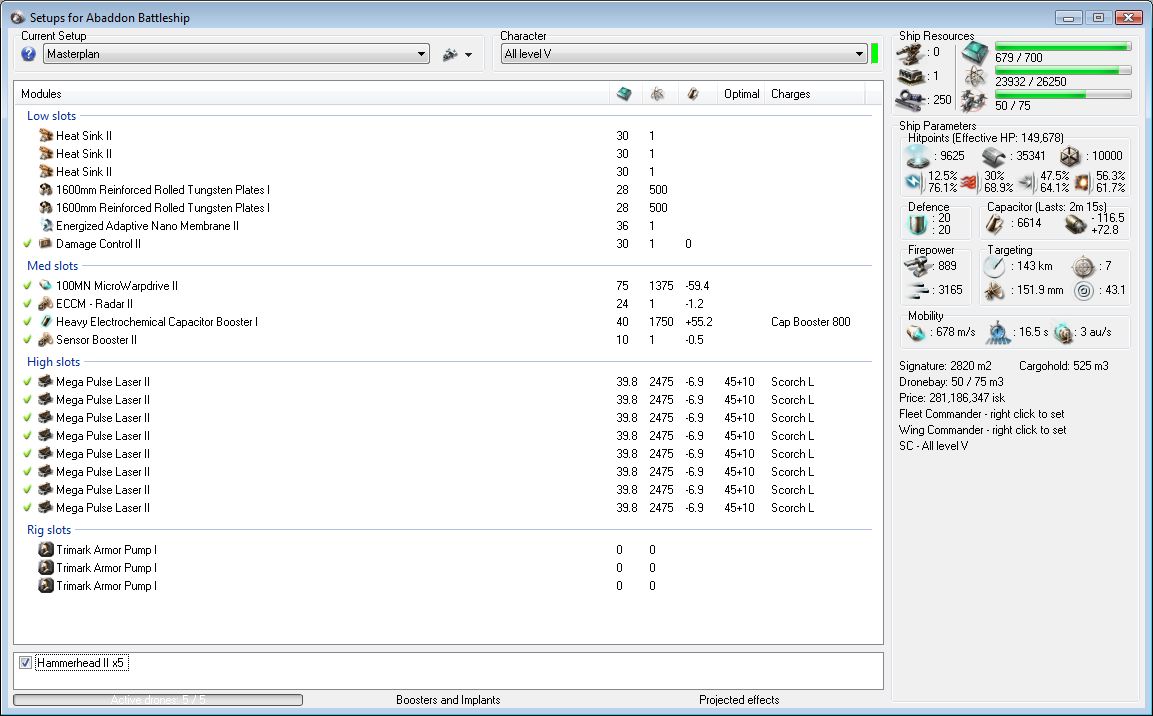This screenshot has width=1153, height=716.
Task: Open Projected effects tab
Action: (x=739, y=700)
